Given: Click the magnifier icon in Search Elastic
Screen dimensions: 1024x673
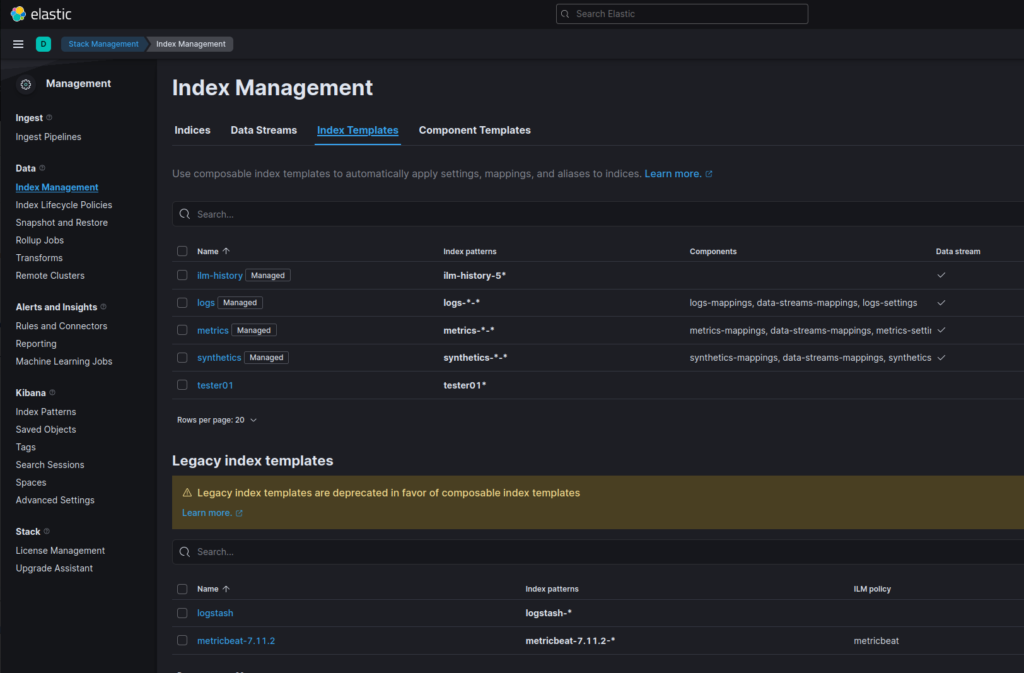Looking at the screenshot, I should [566, 14].
